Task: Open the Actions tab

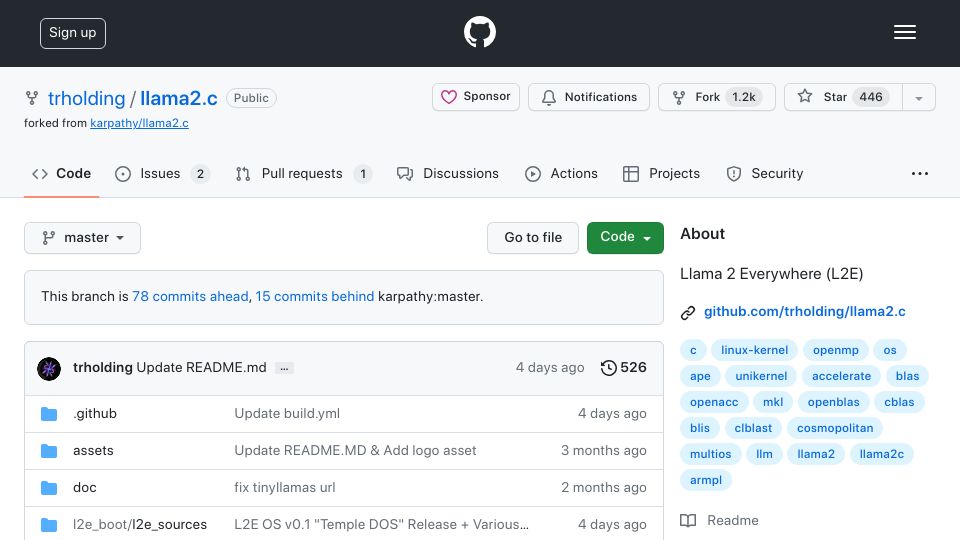Action: point(561,174)
